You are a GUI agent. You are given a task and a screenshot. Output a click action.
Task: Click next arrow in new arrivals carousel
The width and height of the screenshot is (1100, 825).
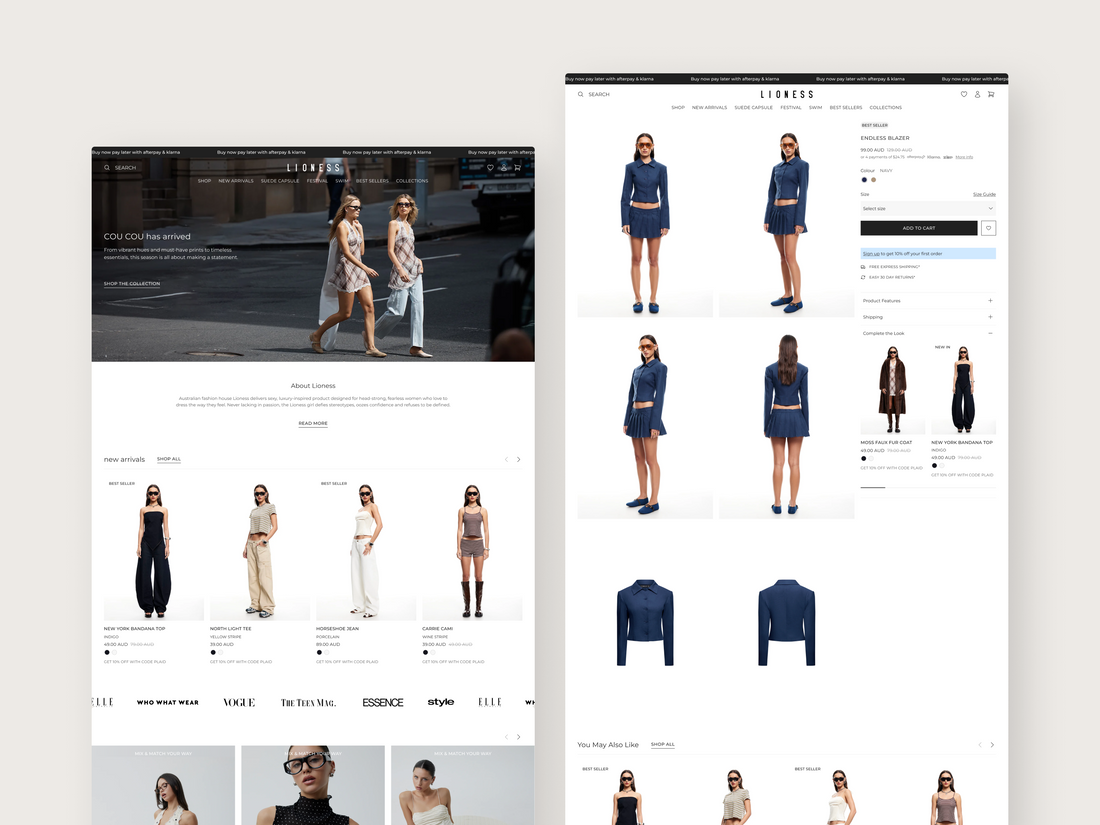coord(518,460)
